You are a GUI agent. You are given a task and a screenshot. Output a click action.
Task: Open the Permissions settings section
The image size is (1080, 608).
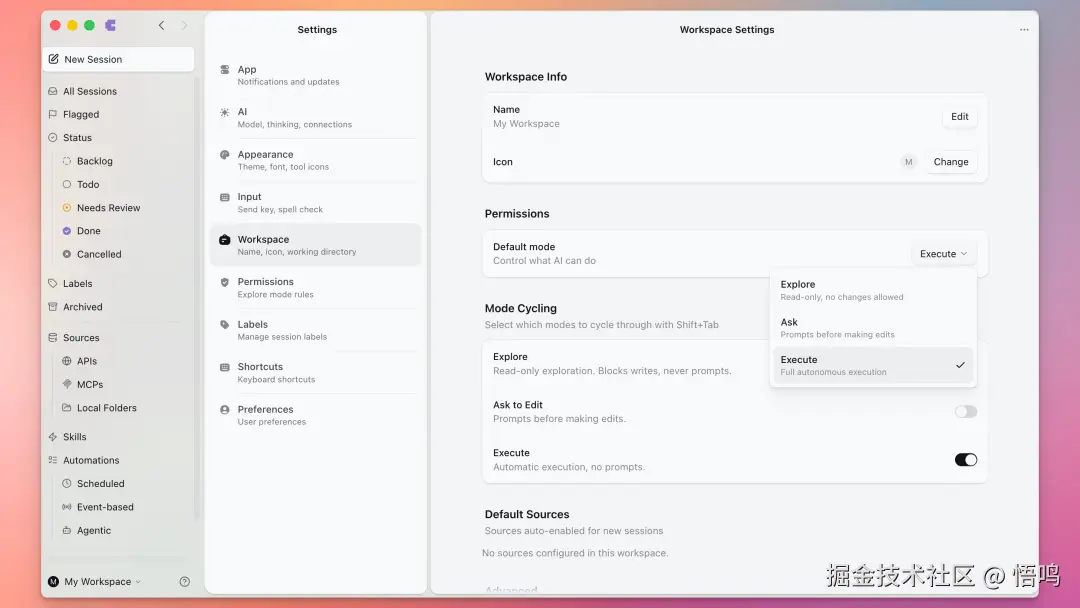[316, 288]
